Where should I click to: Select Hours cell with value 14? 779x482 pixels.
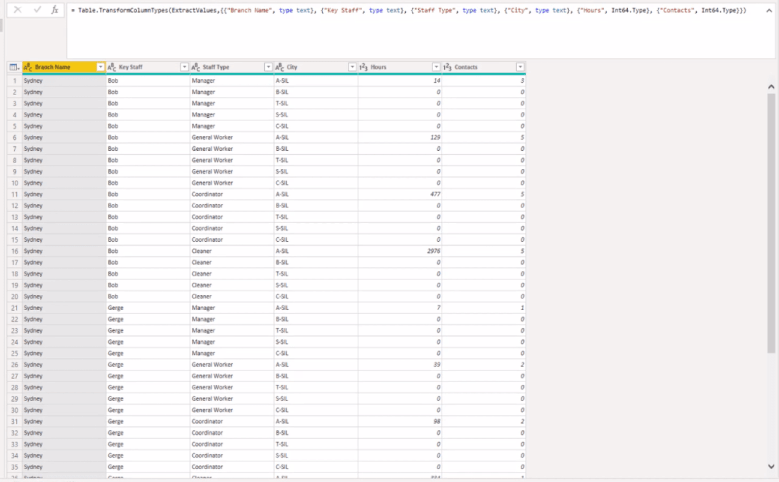[x=400, y=80]
